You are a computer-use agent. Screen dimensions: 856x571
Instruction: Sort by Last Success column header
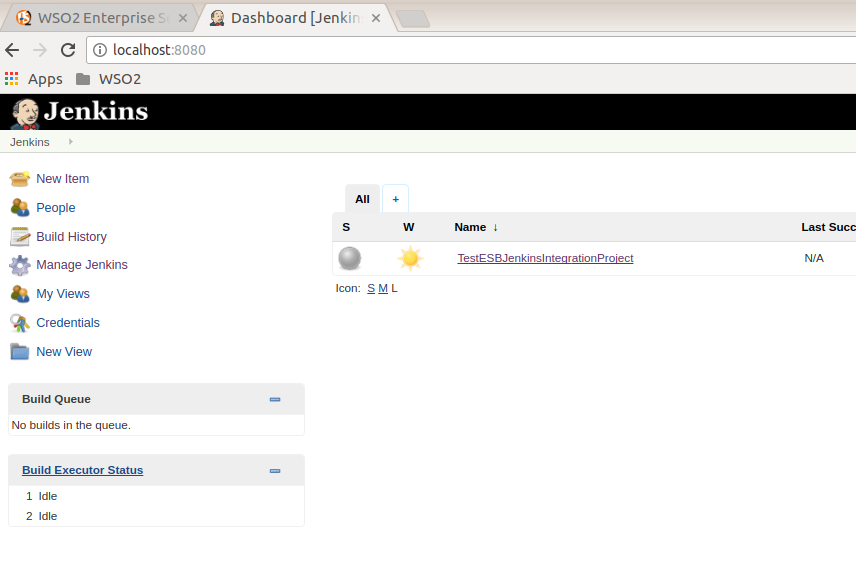point(828,227)
